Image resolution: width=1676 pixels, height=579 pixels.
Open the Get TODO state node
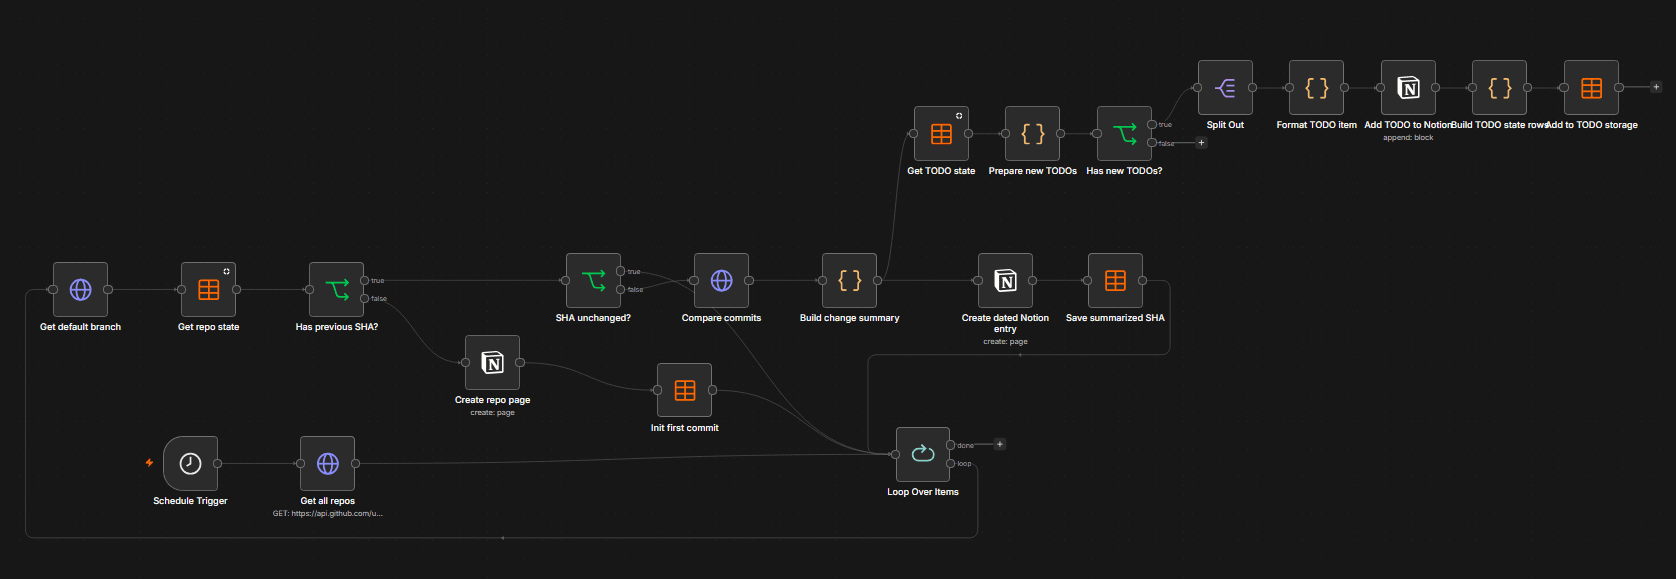click(x=941, y=133)
